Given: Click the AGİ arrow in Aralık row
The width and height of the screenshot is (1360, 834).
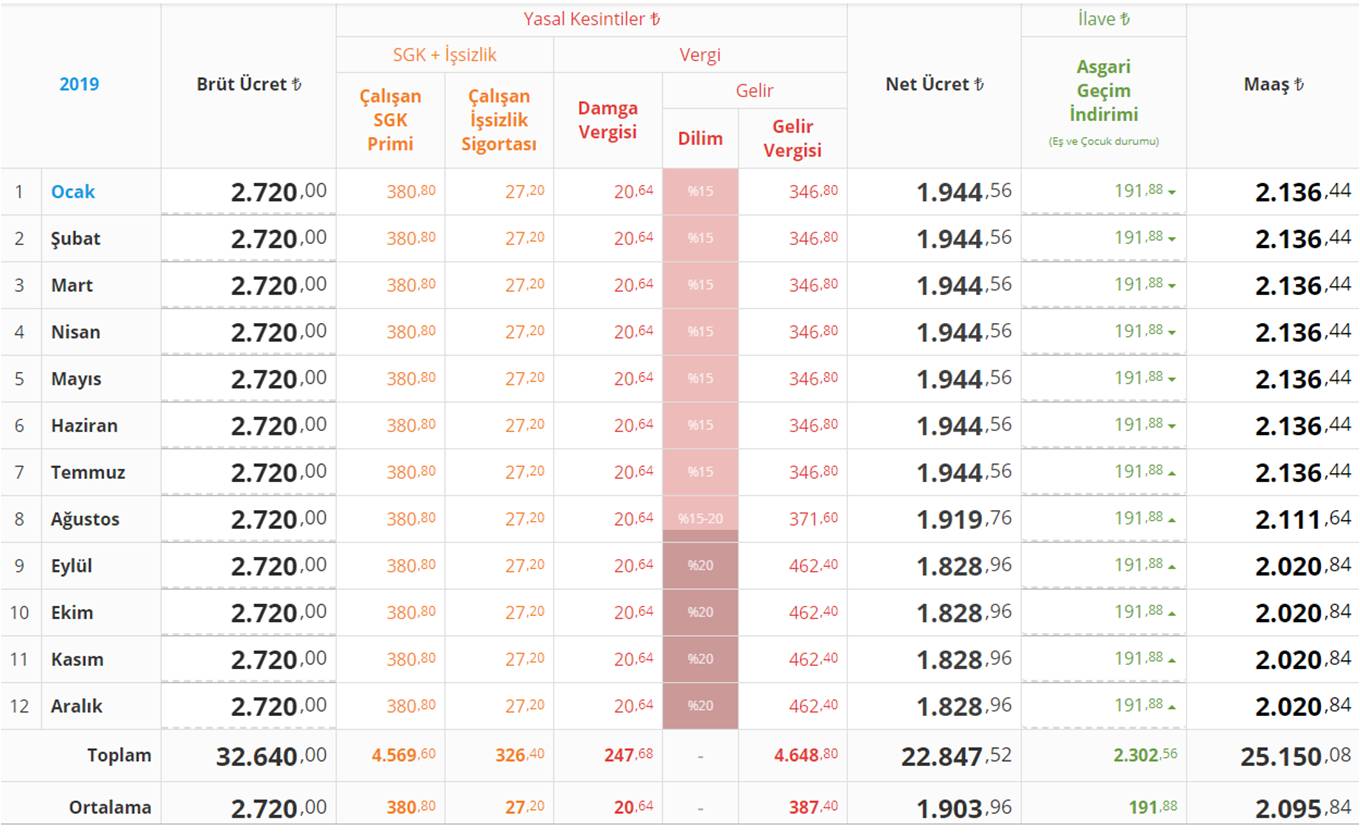Looking at the screenshot, I should [x=1171, y=706].
